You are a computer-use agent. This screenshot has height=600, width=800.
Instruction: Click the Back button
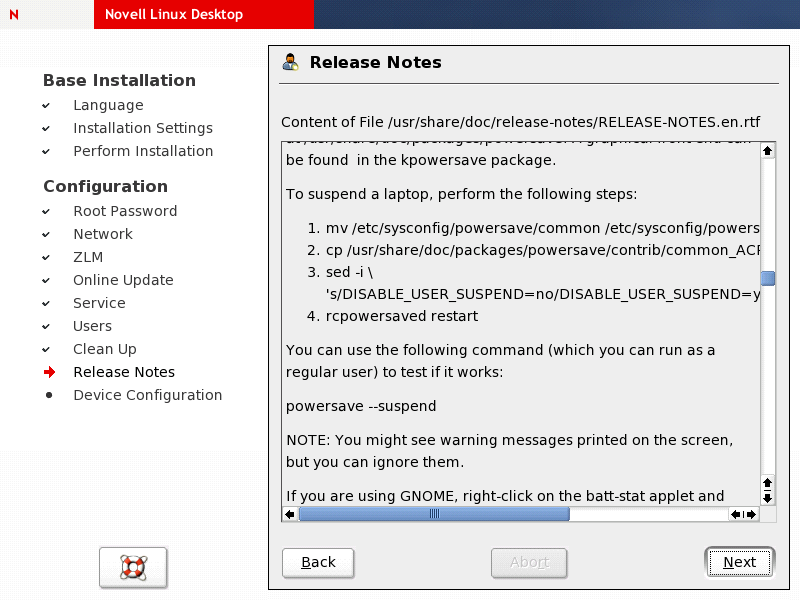[x=318, y=563]
